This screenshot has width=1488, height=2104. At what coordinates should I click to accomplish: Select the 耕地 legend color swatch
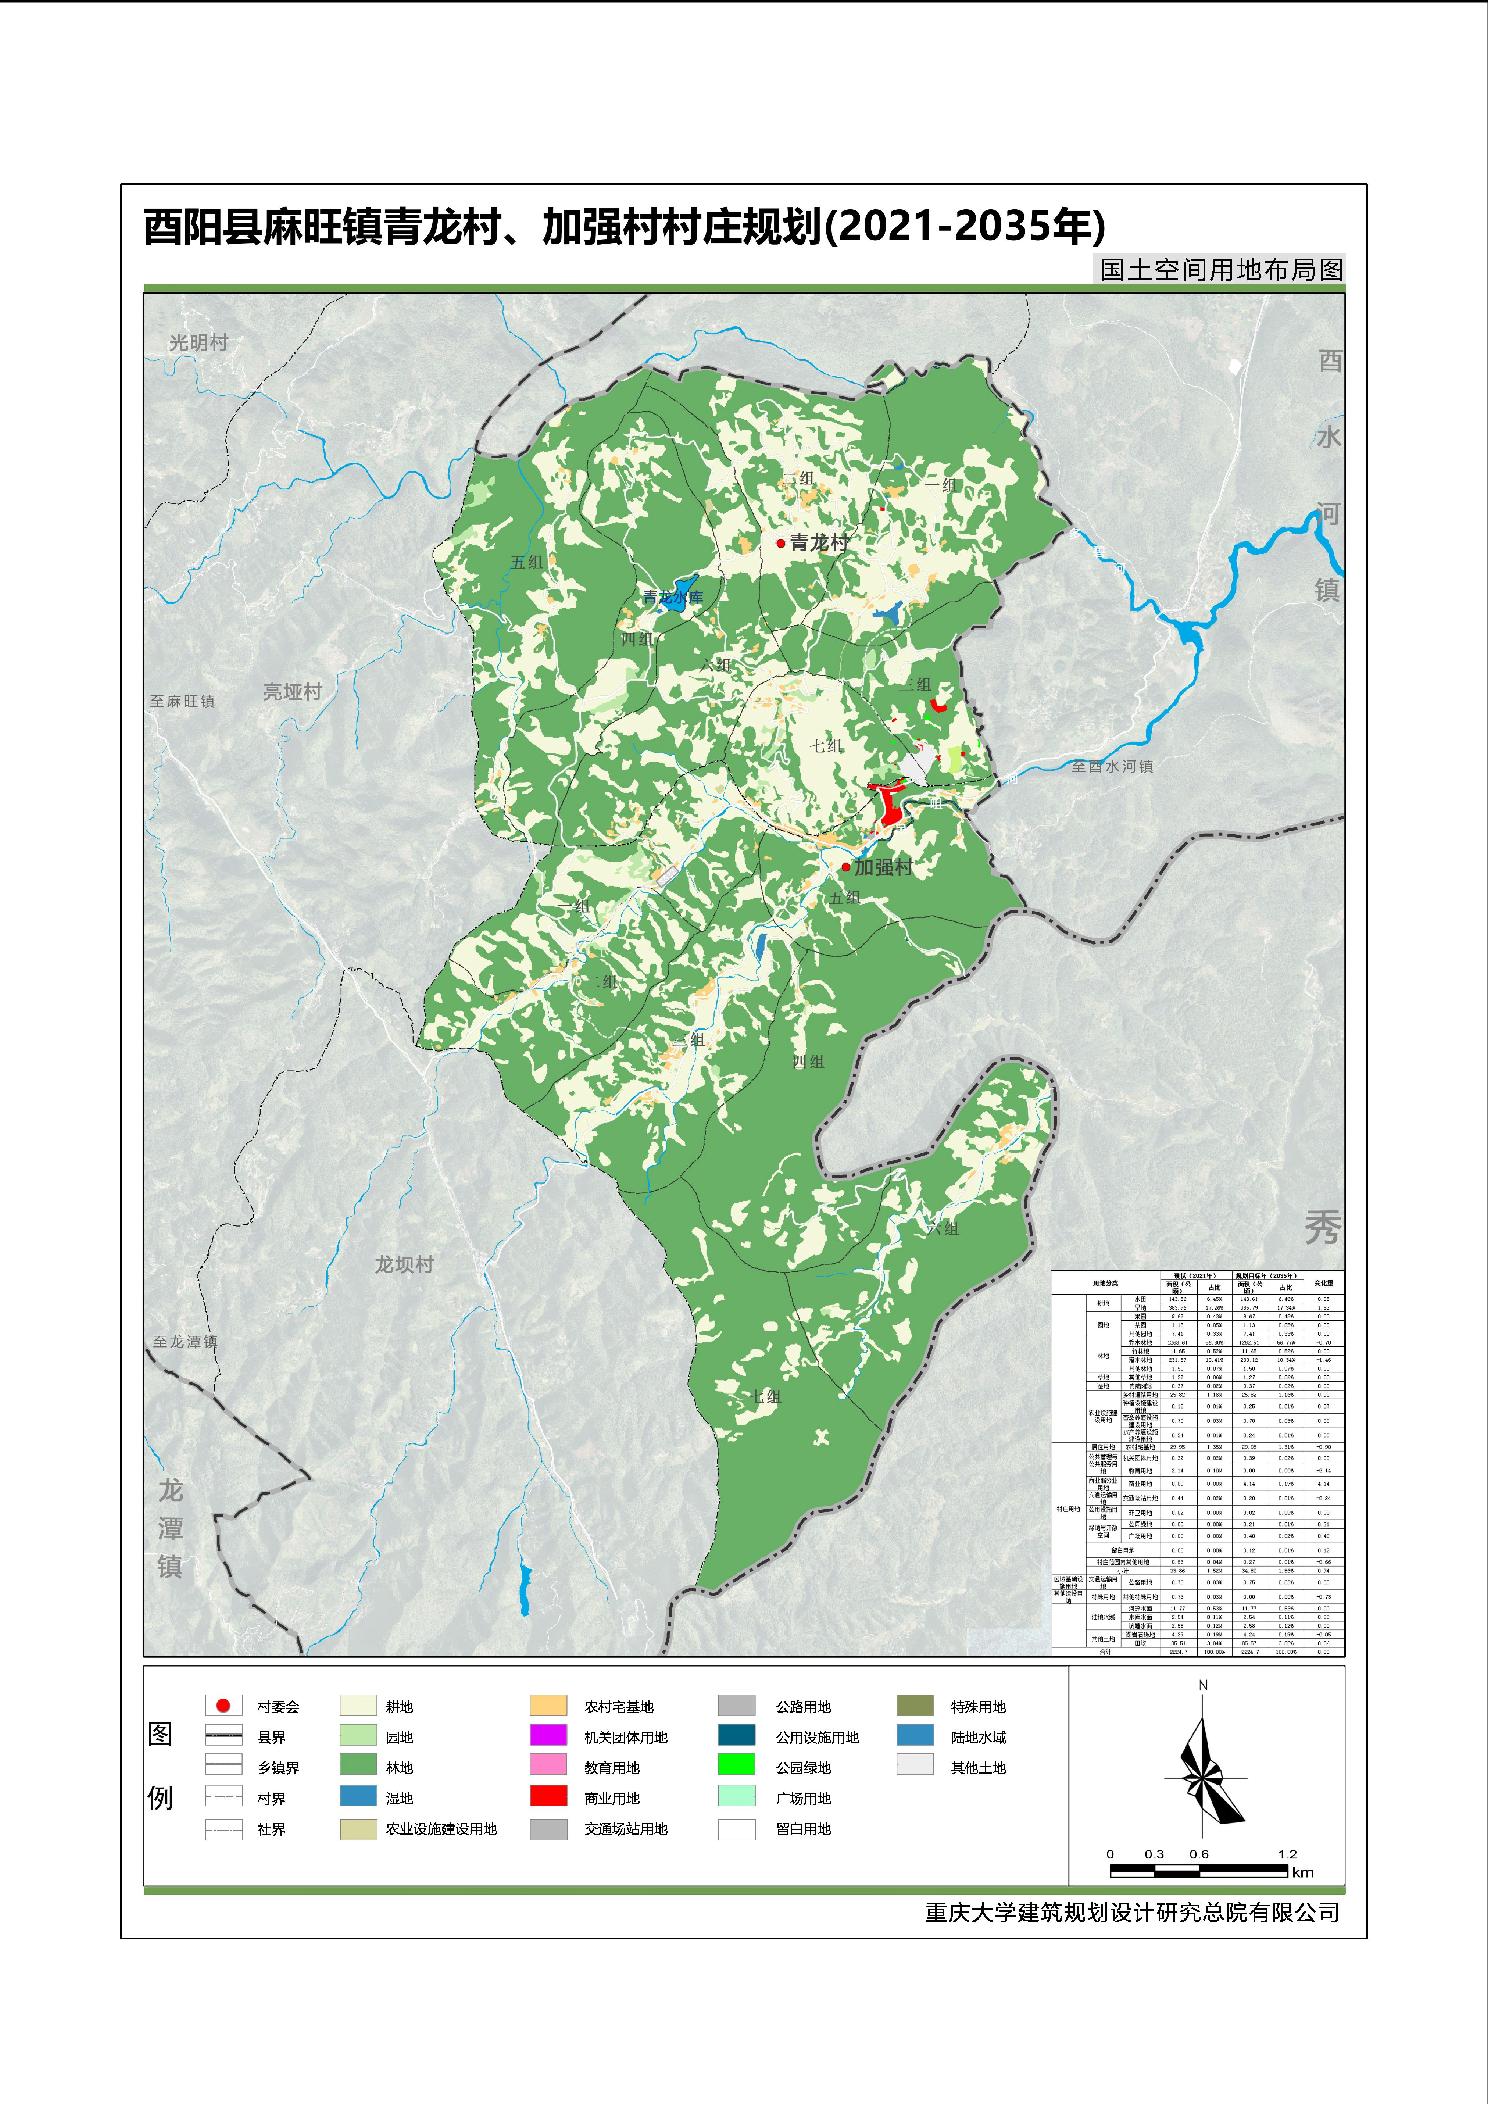(x=359, y=1706)
